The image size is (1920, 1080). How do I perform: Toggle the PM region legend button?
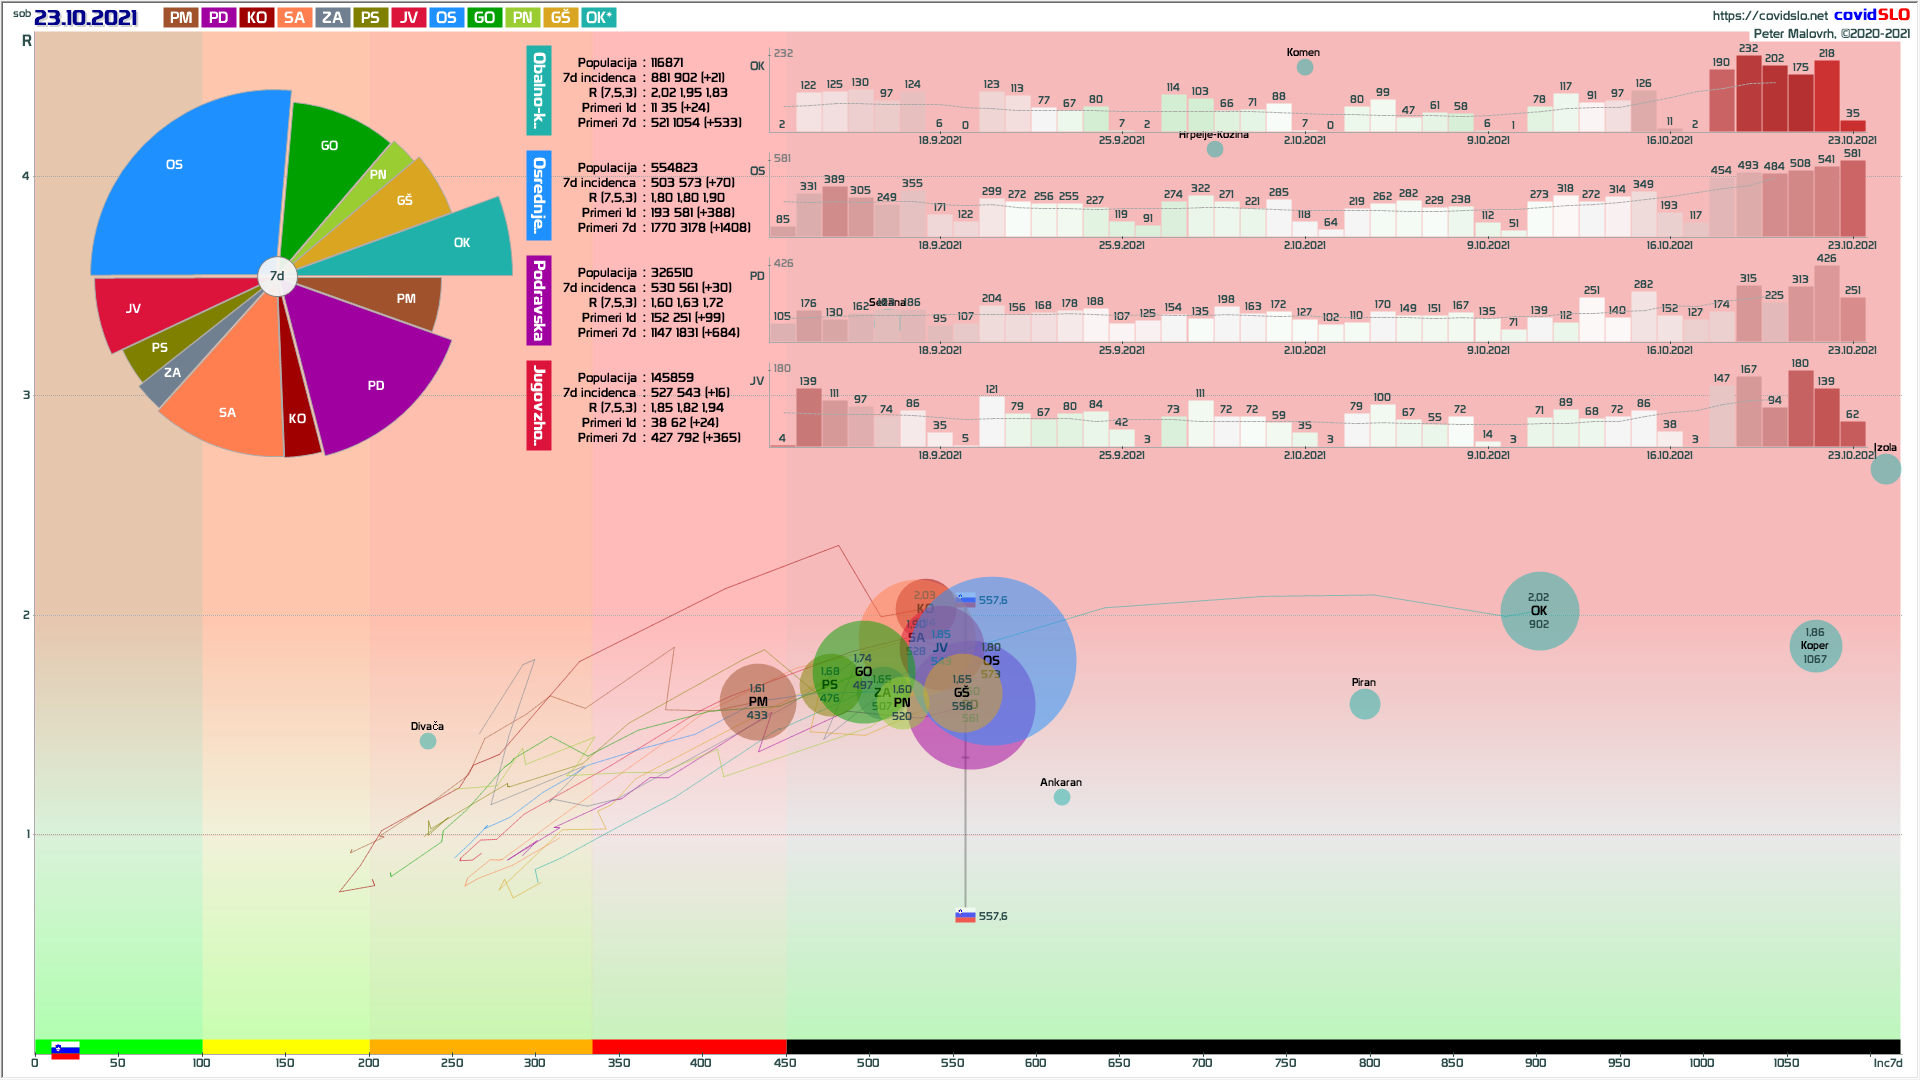181,18
